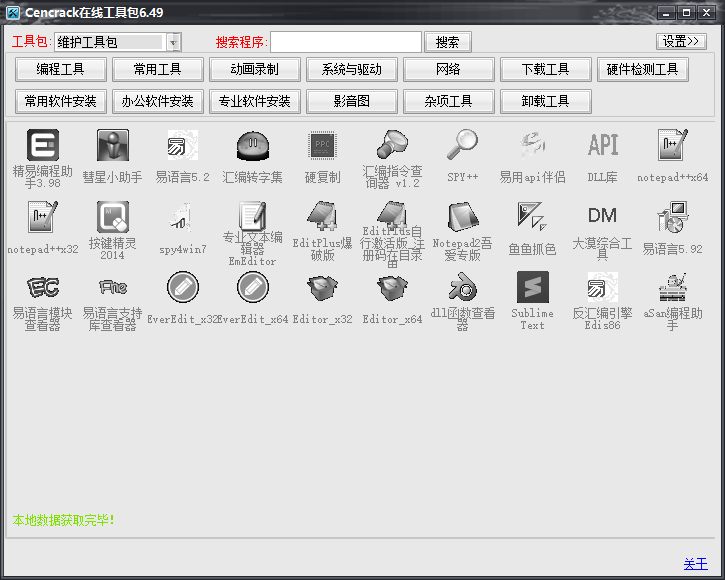The height and width of the screenshot is (580, 725).
Task: Open dll函数查看器 icon
Action: (462, 287)
